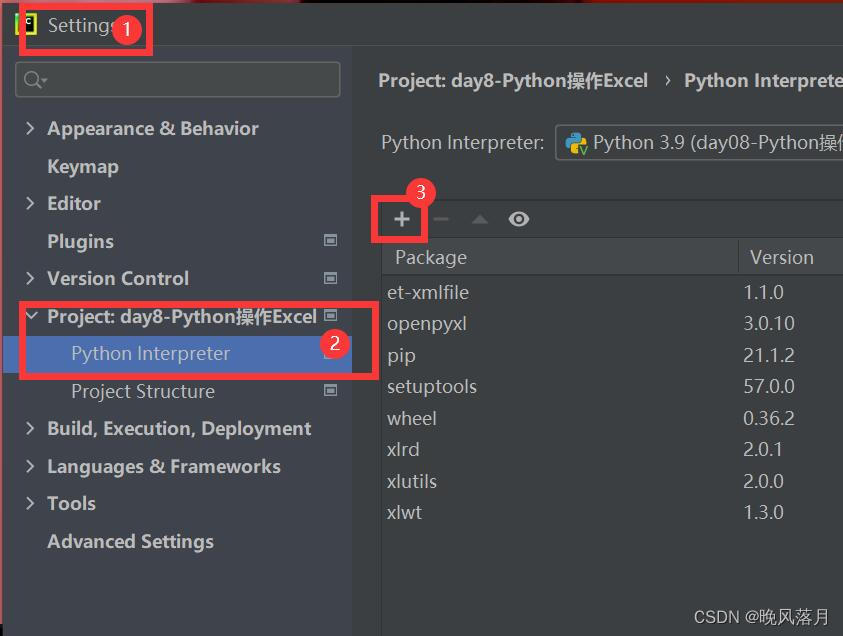
Task: Sort by Package column header
Action: click(x=560, y=257)
